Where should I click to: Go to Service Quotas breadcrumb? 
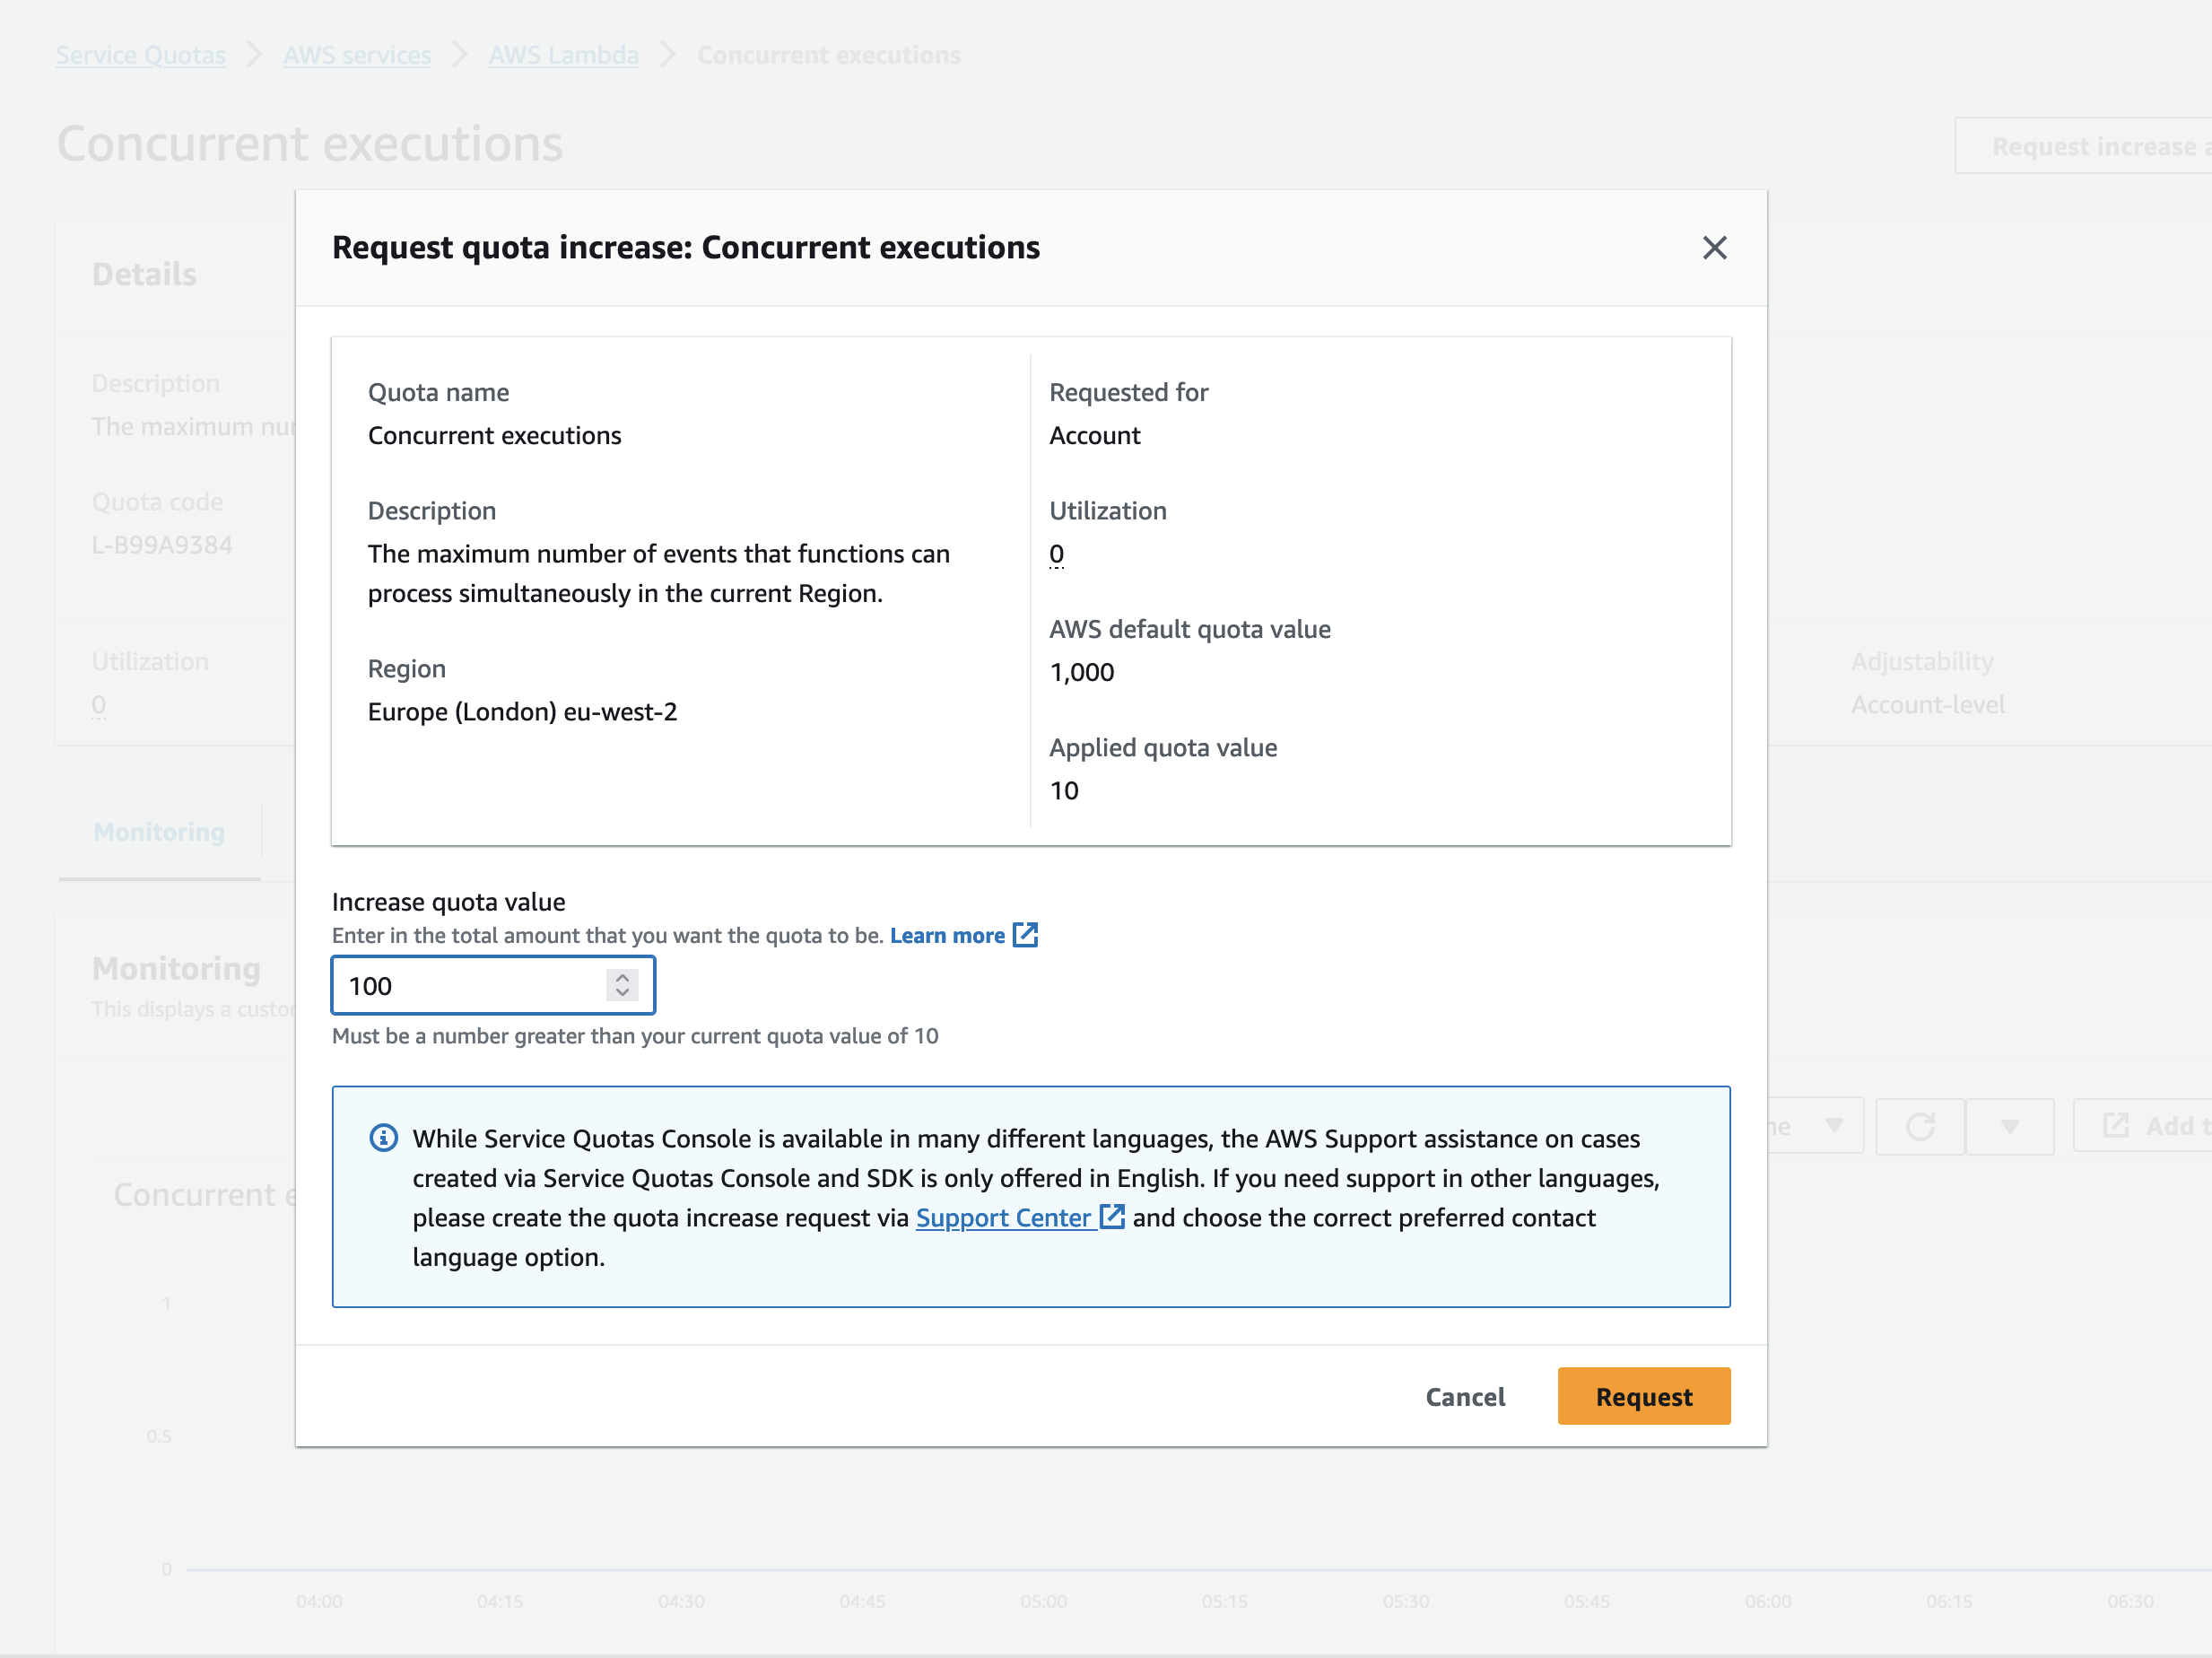140,55
